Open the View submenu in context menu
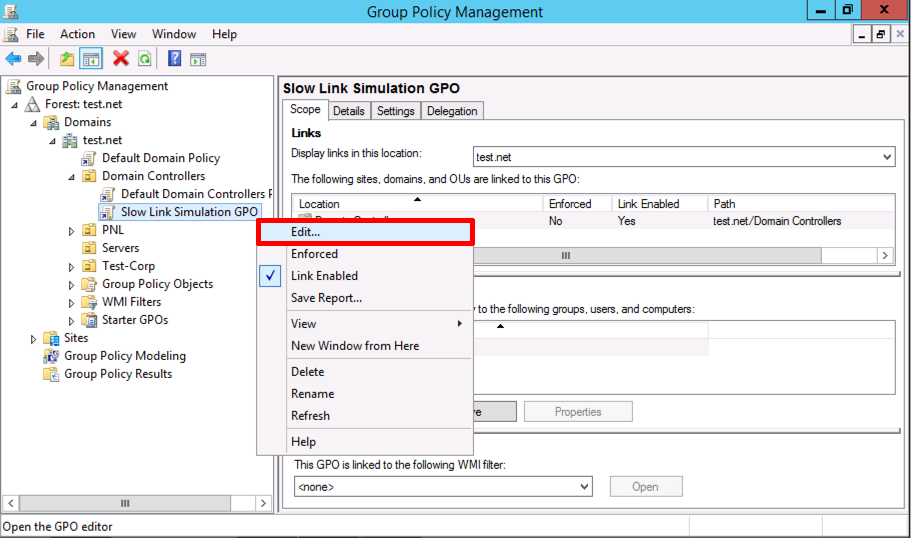The height and width of the screenshot is (538, 911). pyautogui.click(x=365, y=324)
